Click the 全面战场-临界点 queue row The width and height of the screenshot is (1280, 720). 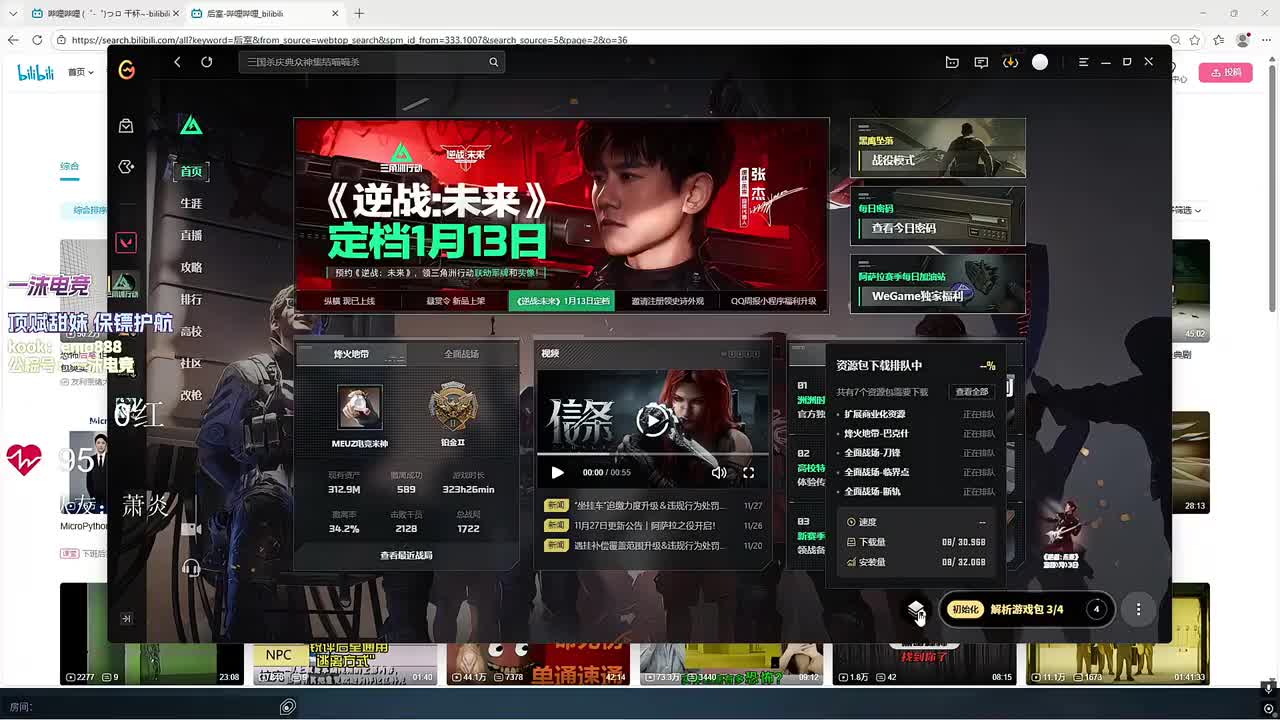click(916, 472)
